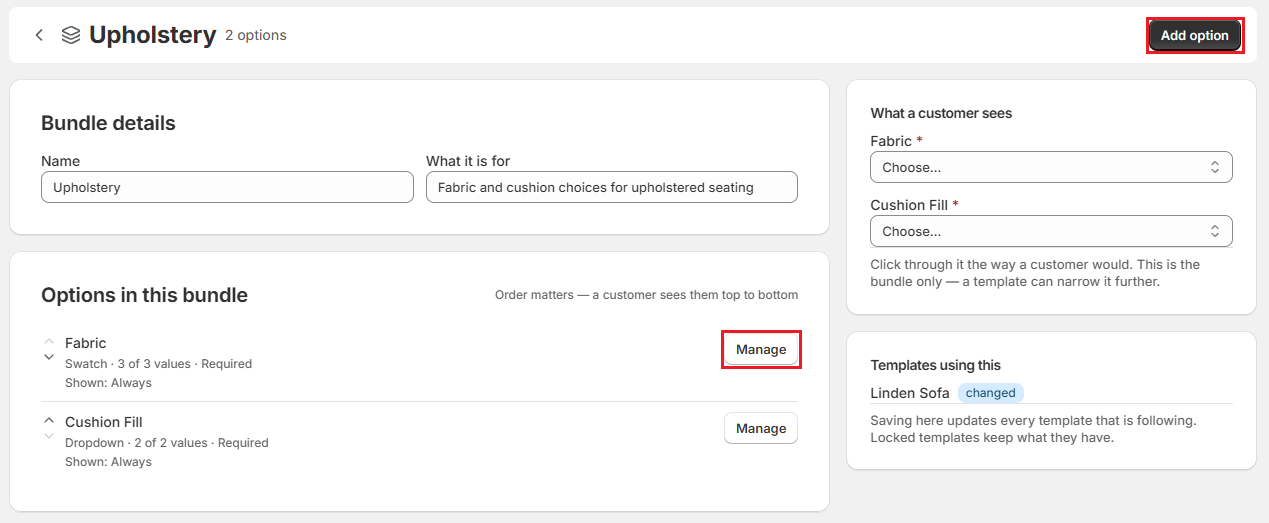Open the Cushion Fill preview dropdown
Screen dimensions: 1269x523
(x=1051, y=231)
